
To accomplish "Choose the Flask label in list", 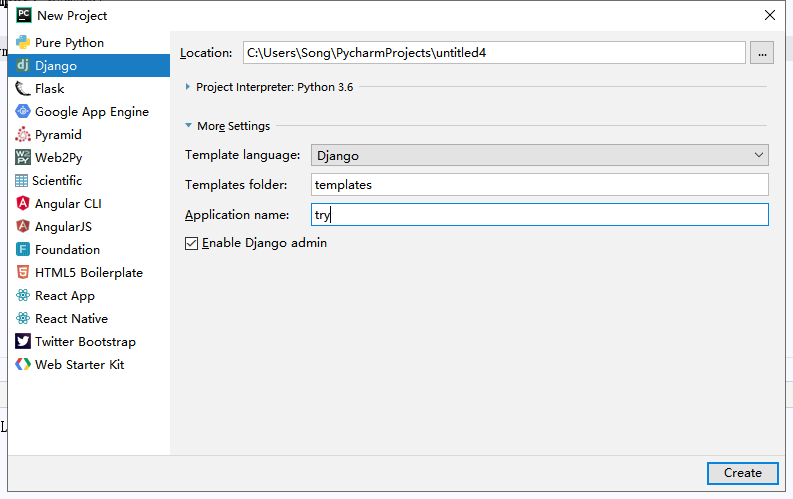I will (x=50, y=88).
